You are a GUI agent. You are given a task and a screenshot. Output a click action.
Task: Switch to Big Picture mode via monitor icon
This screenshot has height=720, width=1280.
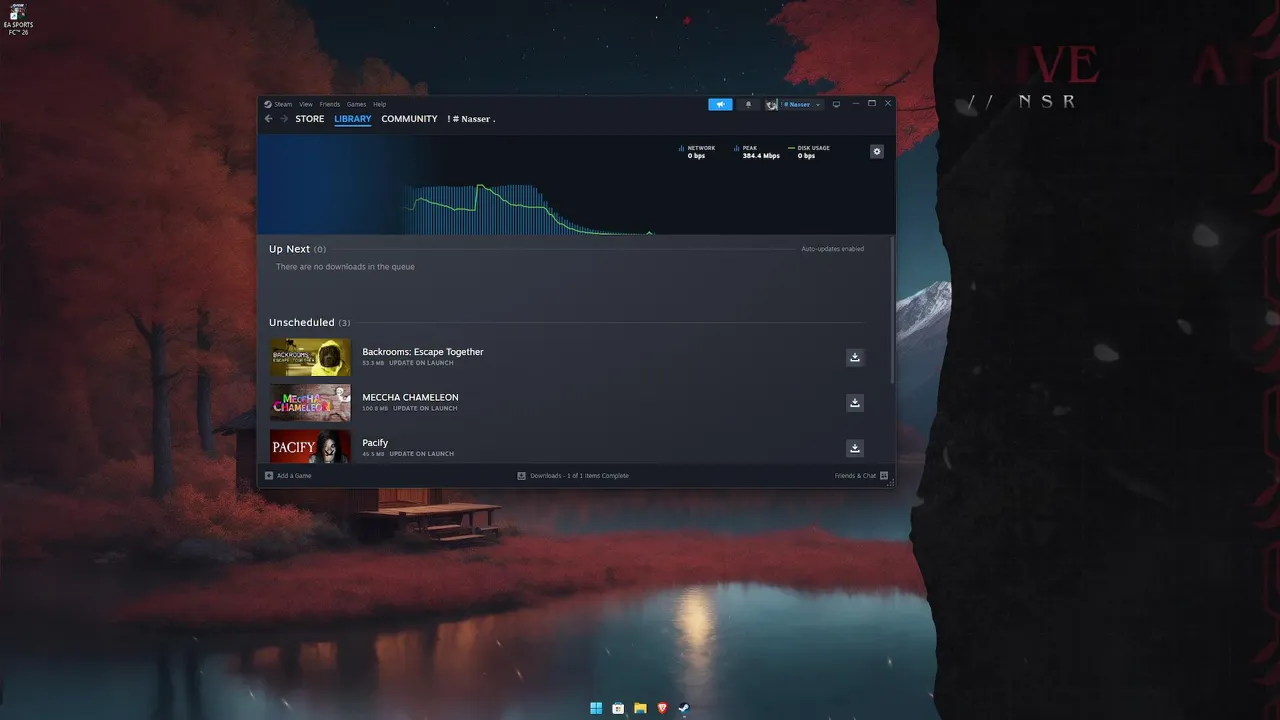[x=836, y=104]
